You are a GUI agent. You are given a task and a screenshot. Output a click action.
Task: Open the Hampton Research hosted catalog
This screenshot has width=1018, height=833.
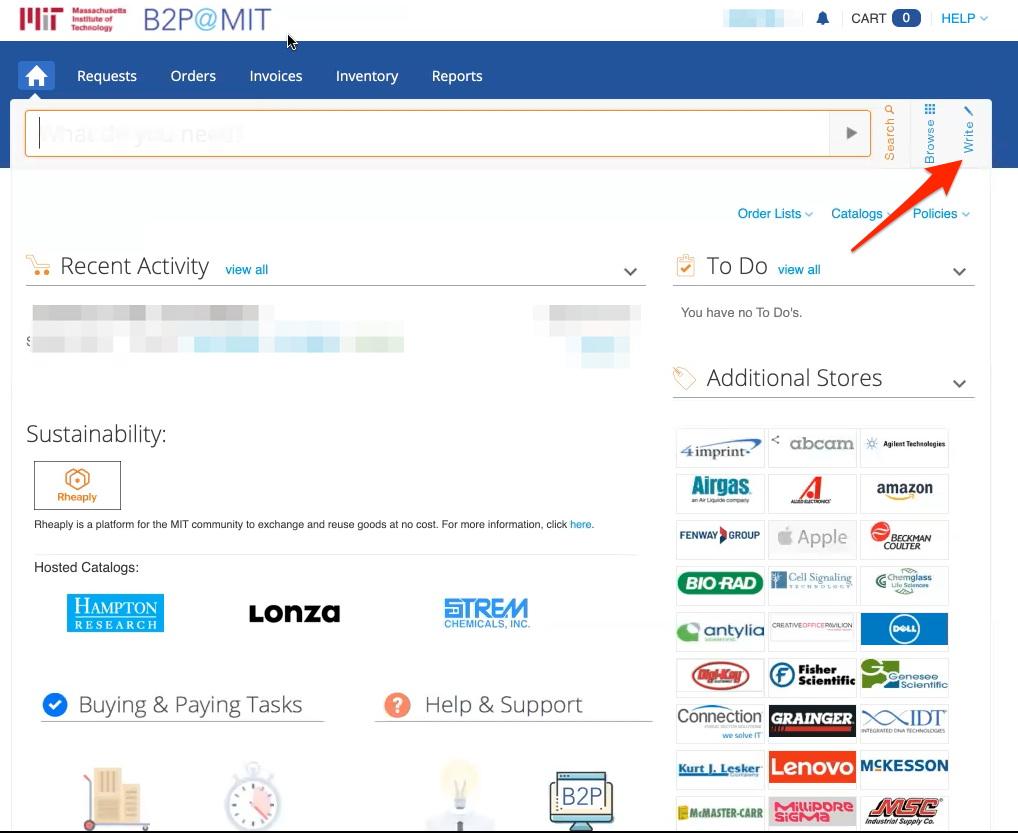point(116,613)
